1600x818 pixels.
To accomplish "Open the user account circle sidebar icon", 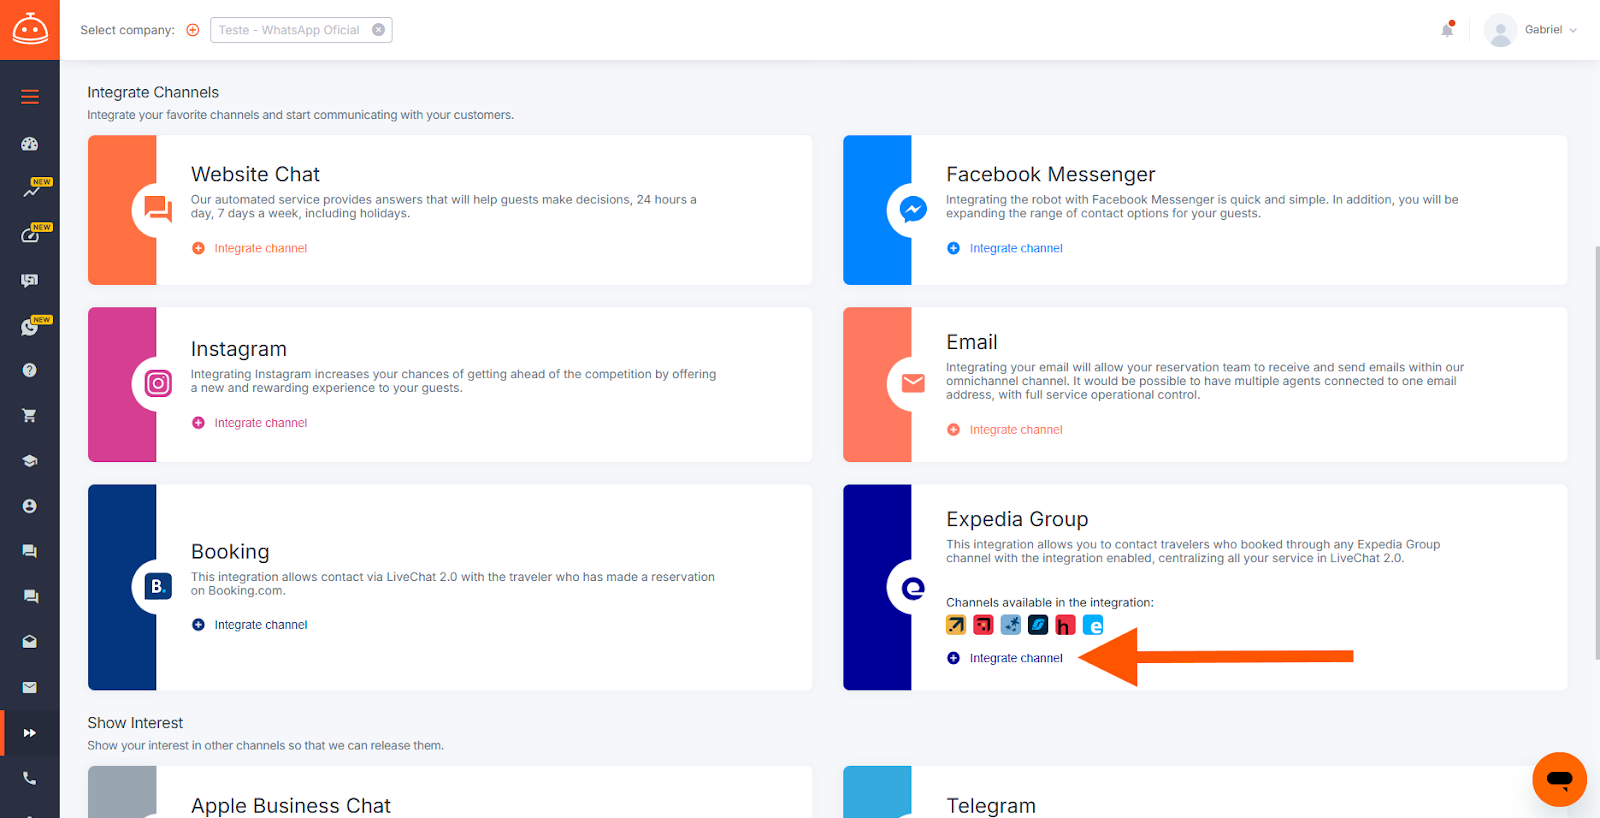I will coord(30,506).
